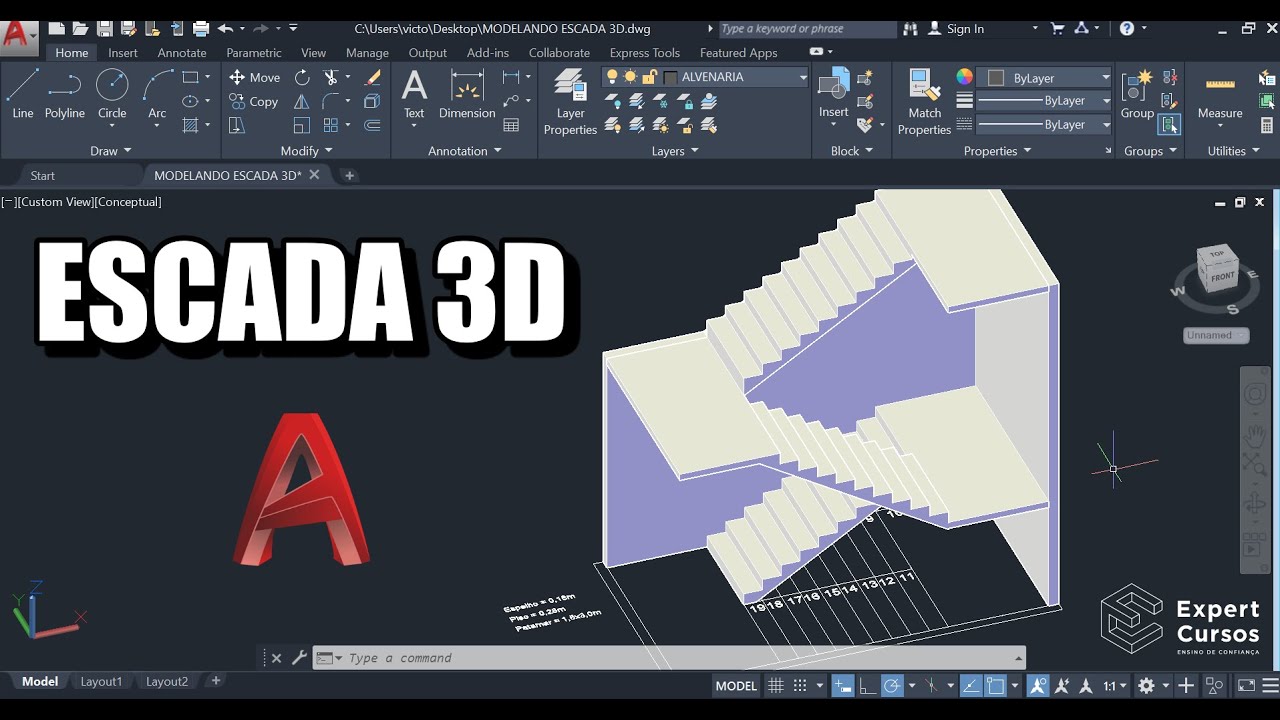Select the Circle drawing tool
This screenshot has height=720, width=1280.
(x=112, y=94)
